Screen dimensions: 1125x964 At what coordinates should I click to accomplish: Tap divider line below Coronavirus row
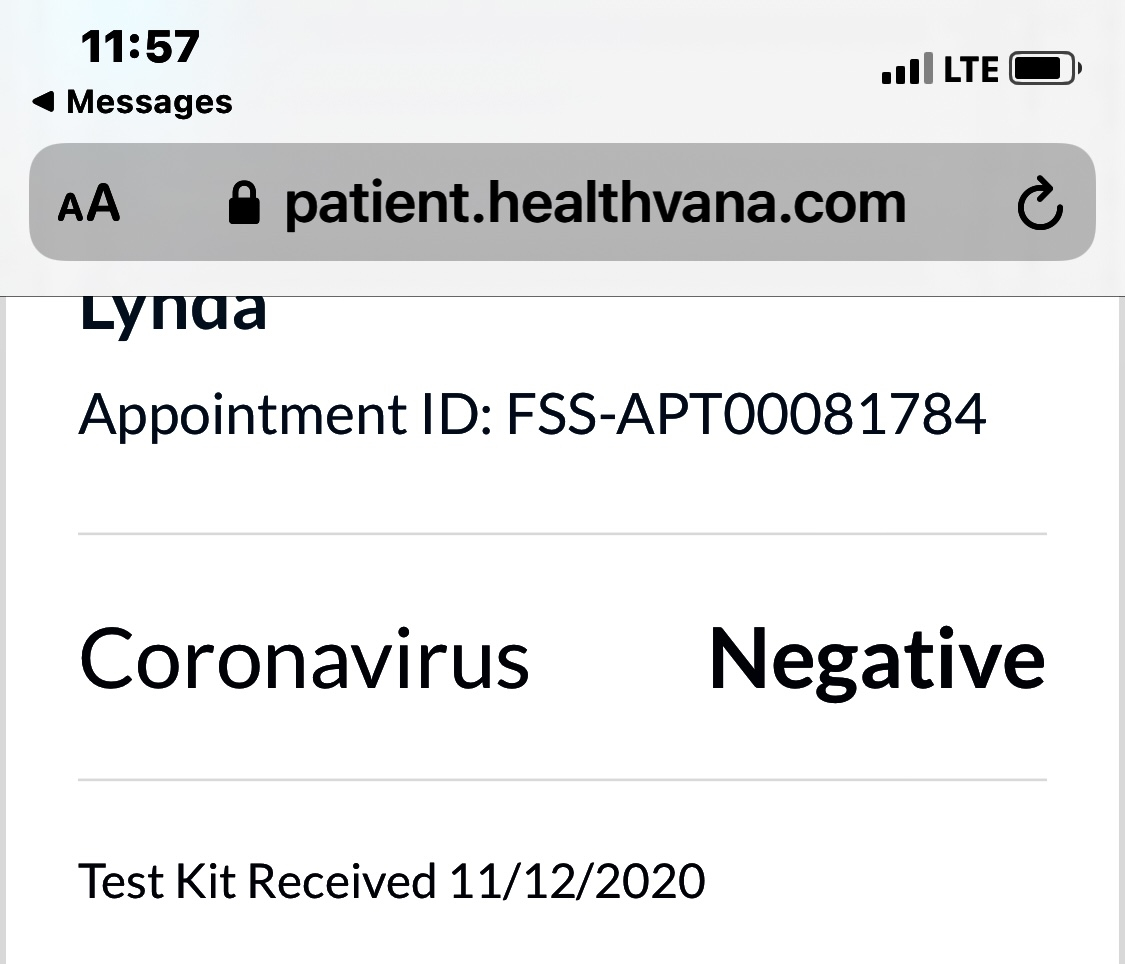(x=562, y=779)
